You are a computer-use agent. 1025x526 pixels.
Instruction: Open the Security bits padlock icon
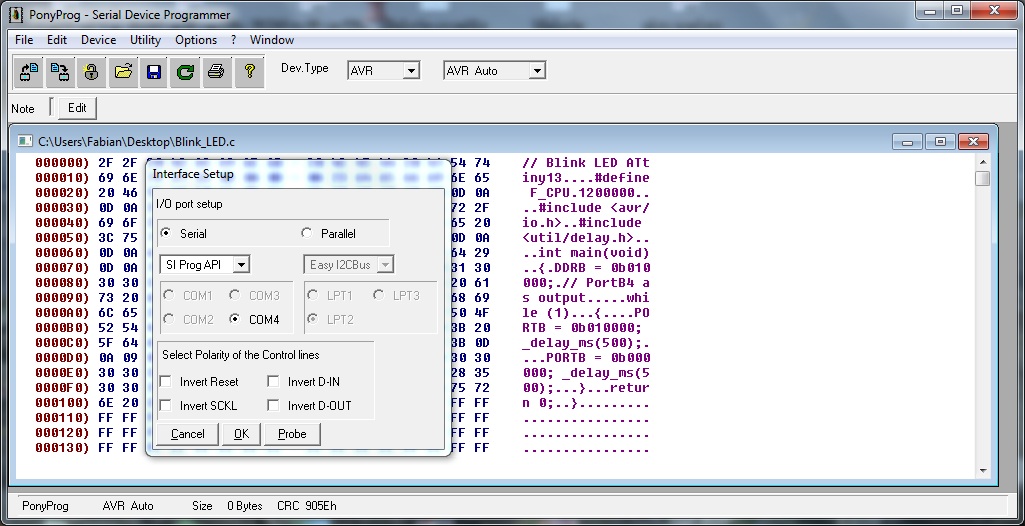pyautogui.click(x=92, y=71)
